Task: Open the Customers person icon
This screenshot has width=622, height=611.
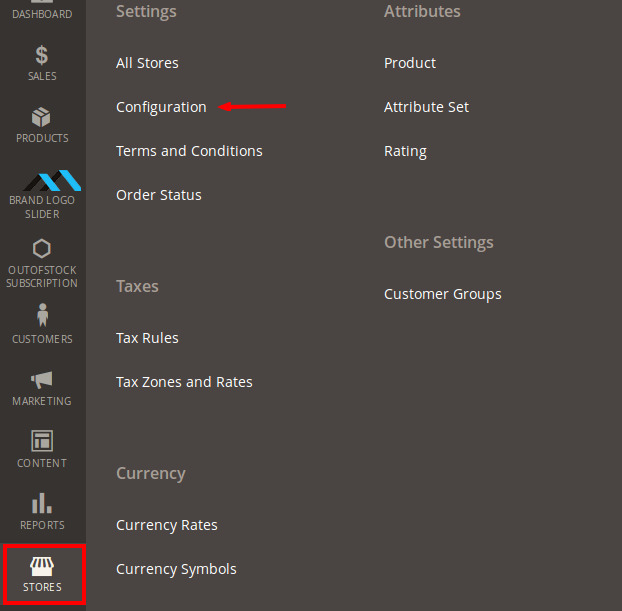Action: tap(42, 315)
